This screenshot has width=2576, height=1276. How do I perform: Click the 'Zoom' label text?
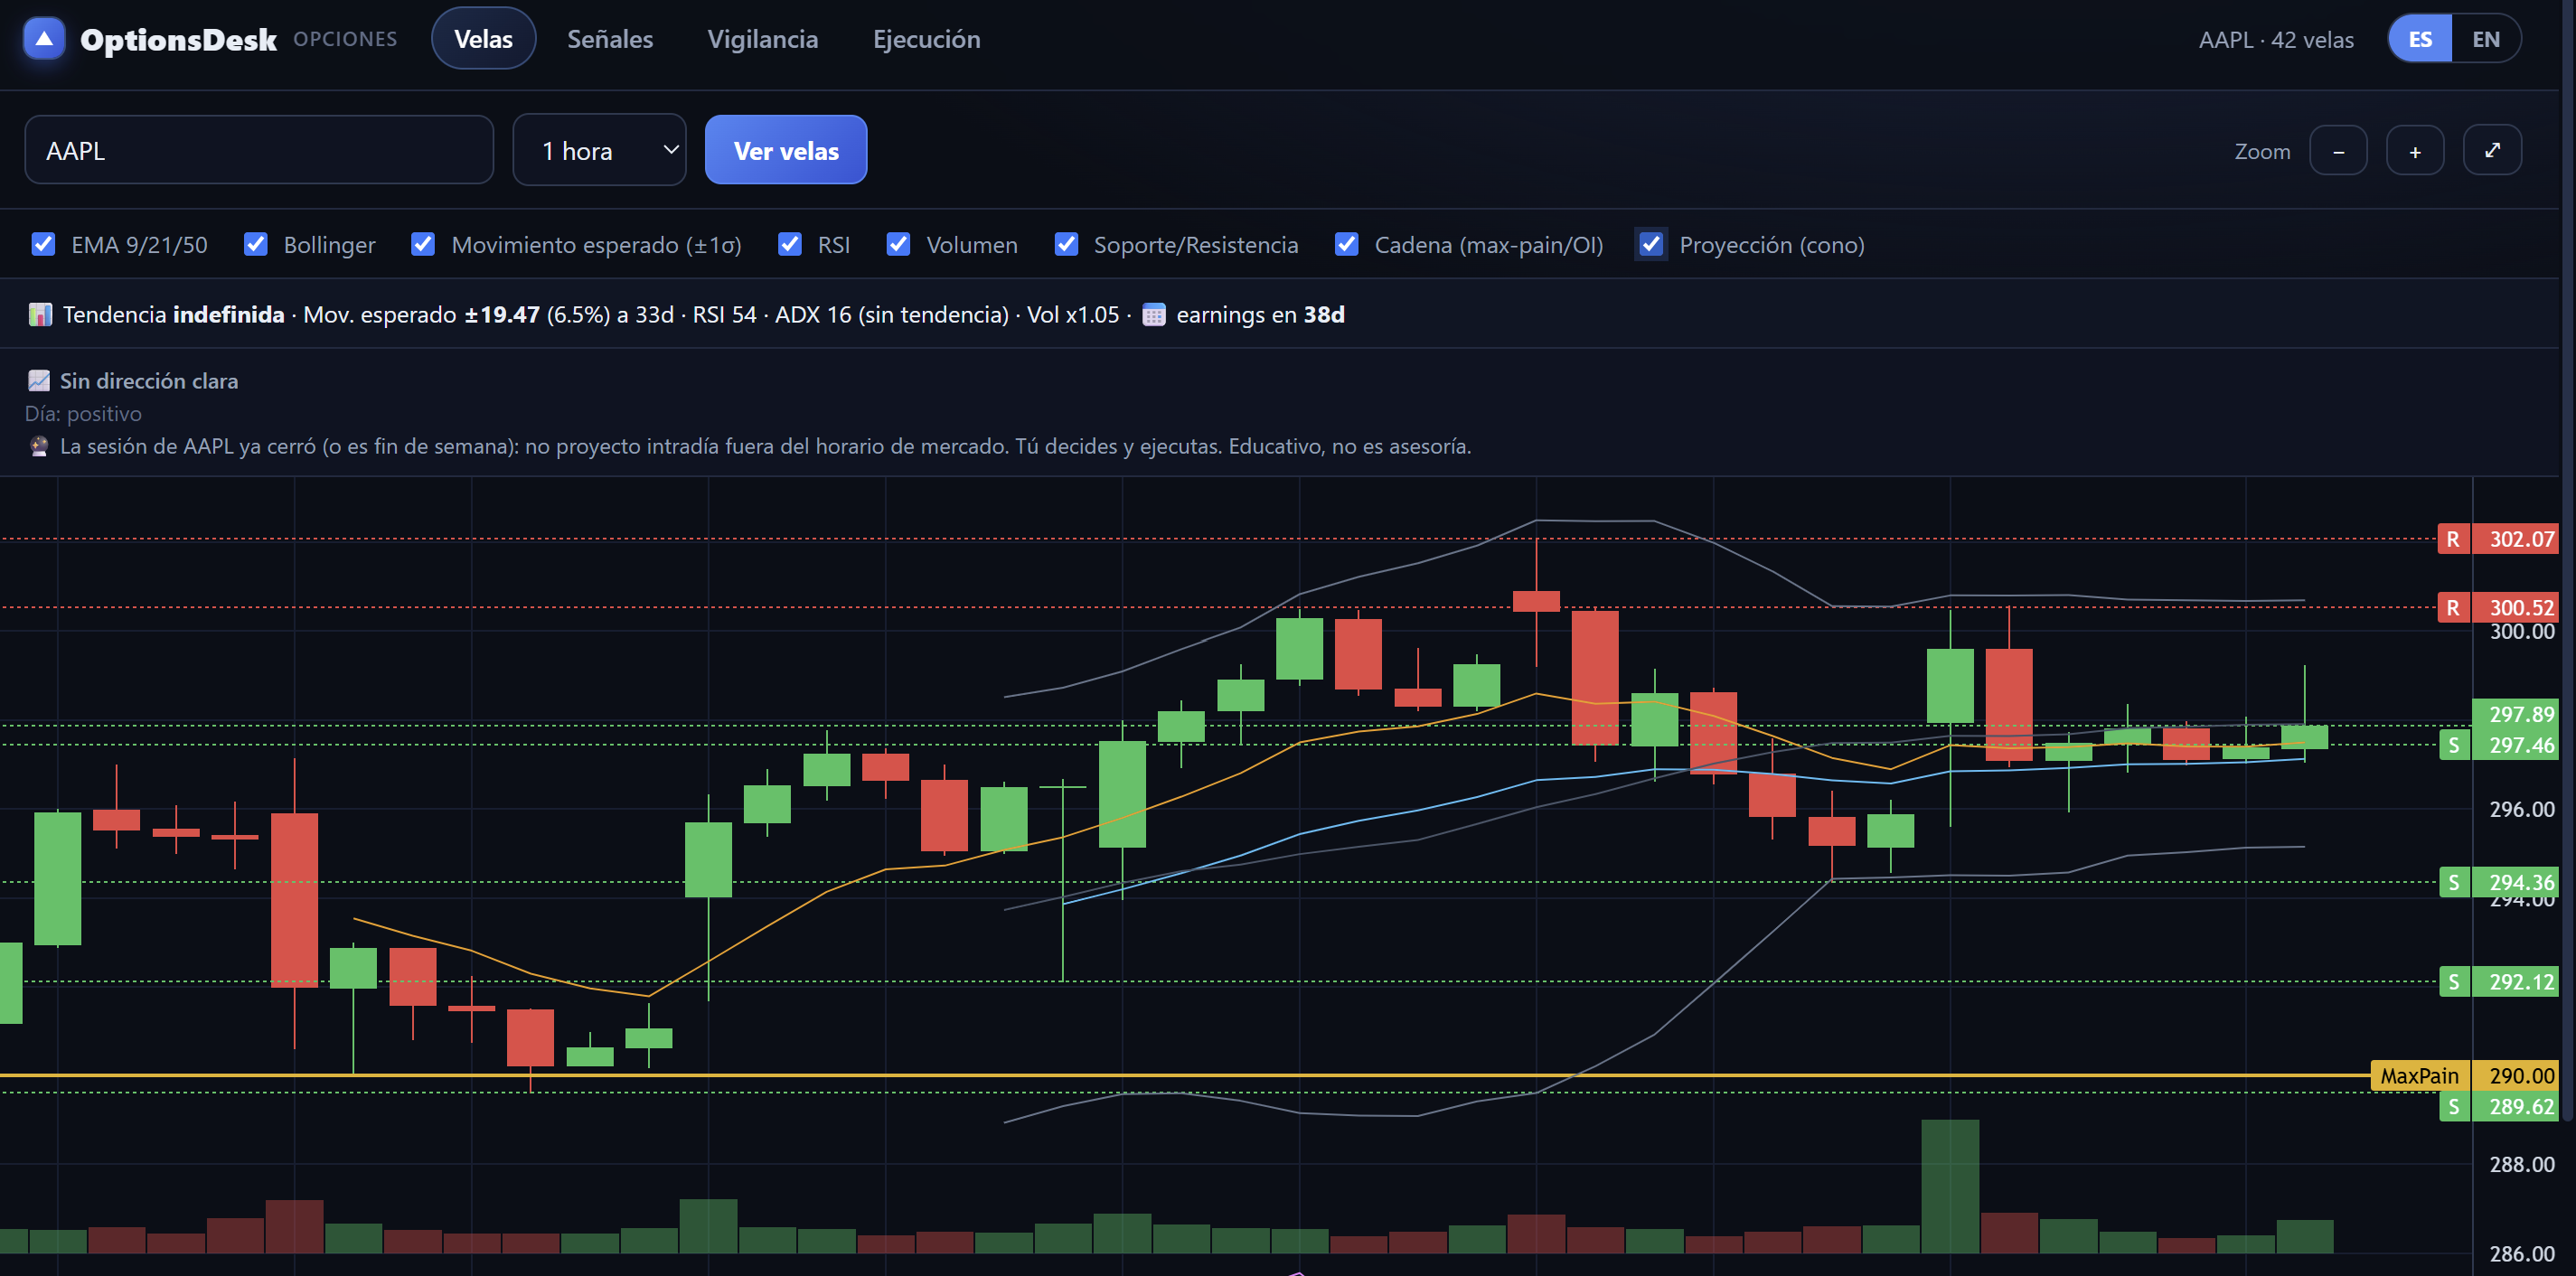(x=2262, y=151)
